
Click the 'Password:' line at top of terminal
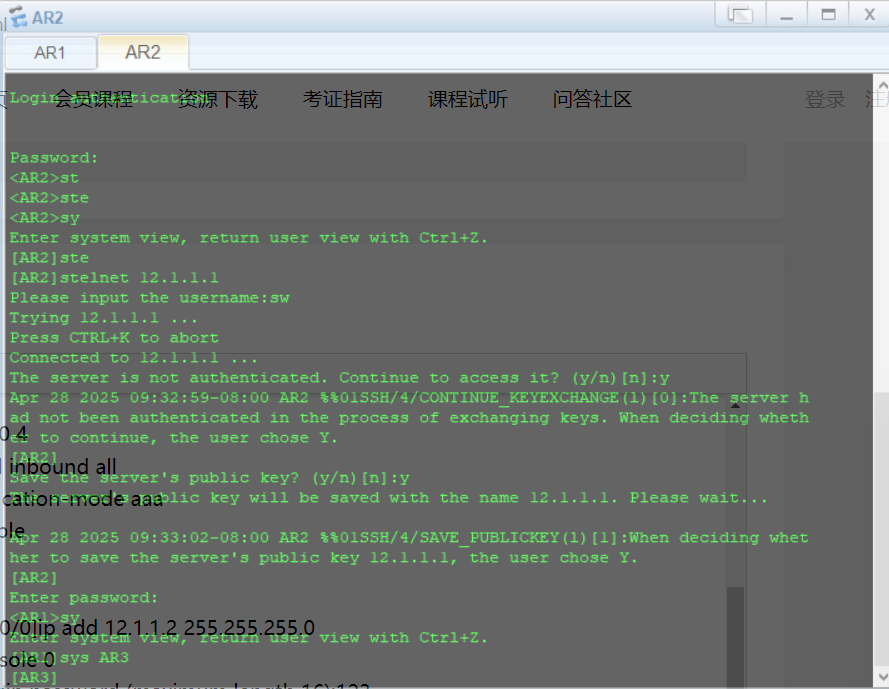pos(54,158)
